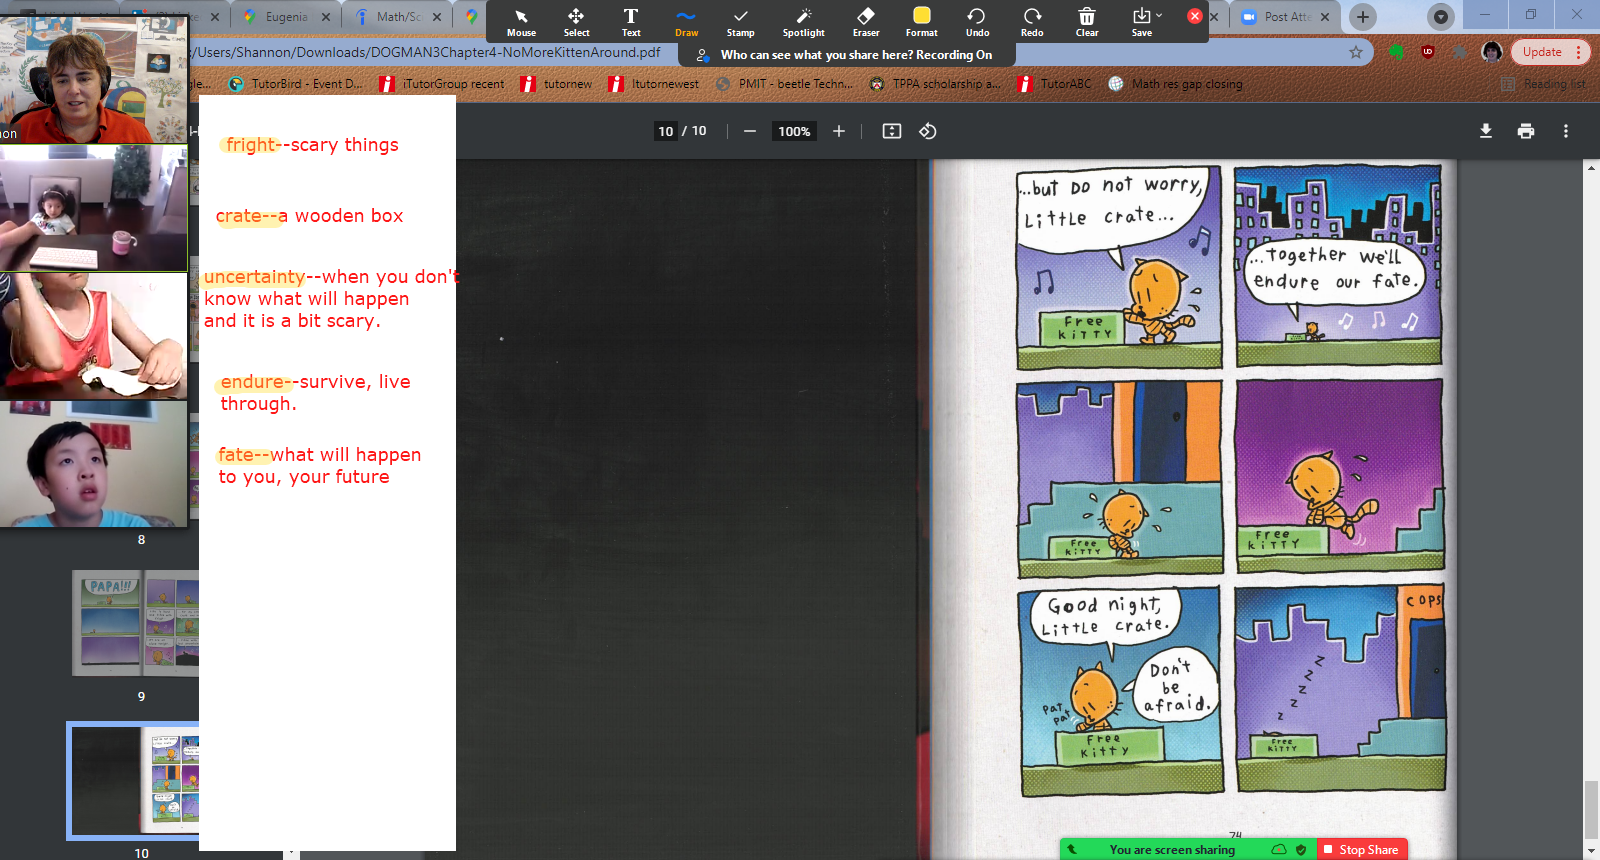Open Chrome menu dots beside Update
The width and height of the screenshot is (1600, 860).
point(1578,52)
